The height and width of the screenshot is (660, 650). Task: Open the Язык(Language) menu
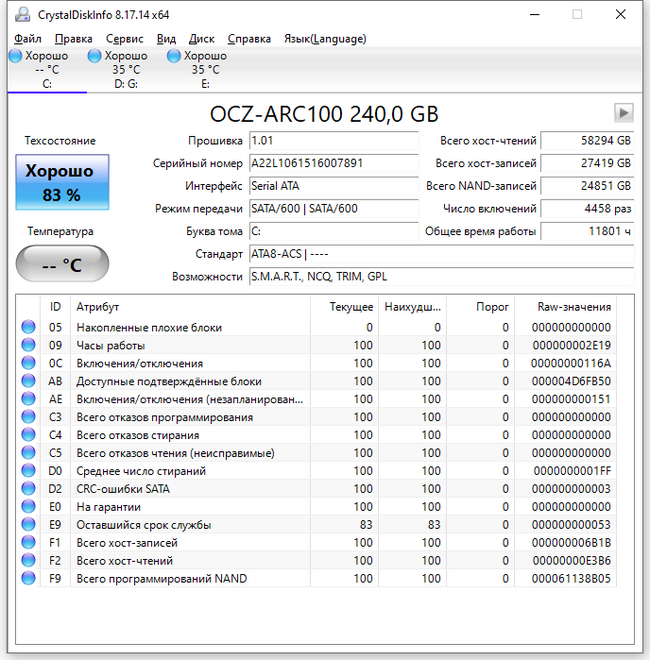tap(324, 39)
